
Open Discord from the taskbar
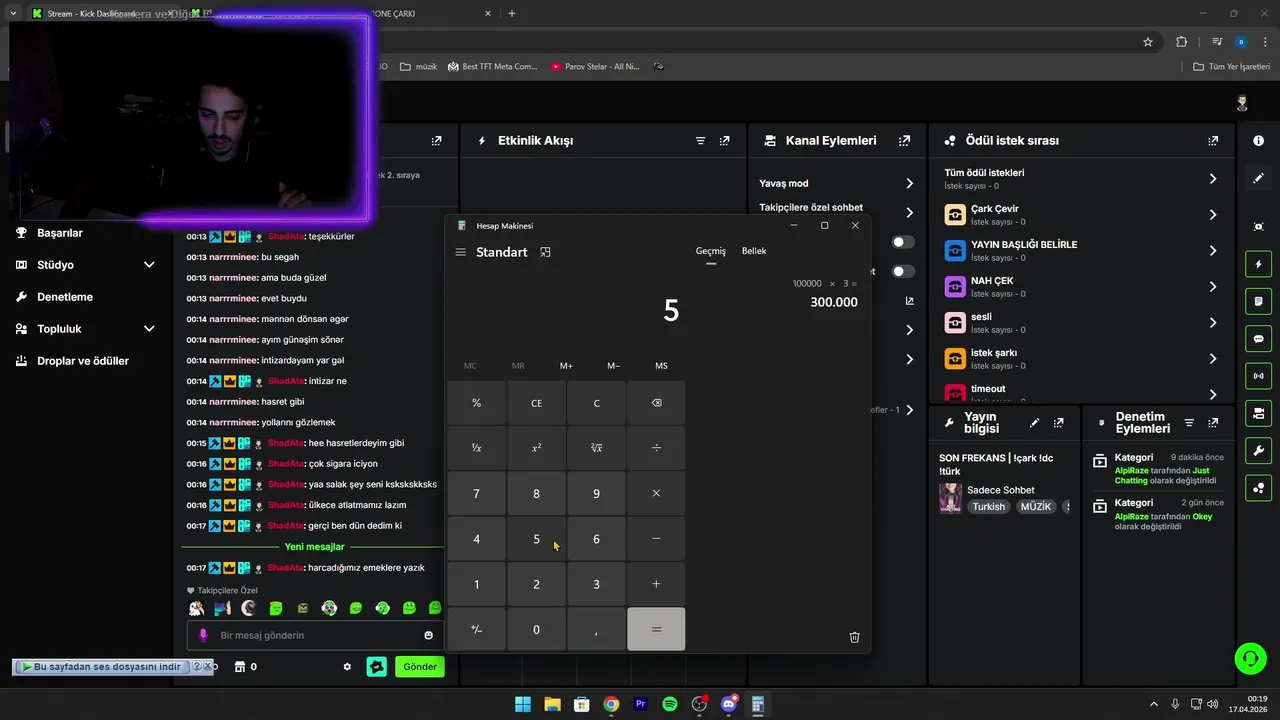pyautogui.click(x=729, y=704)
